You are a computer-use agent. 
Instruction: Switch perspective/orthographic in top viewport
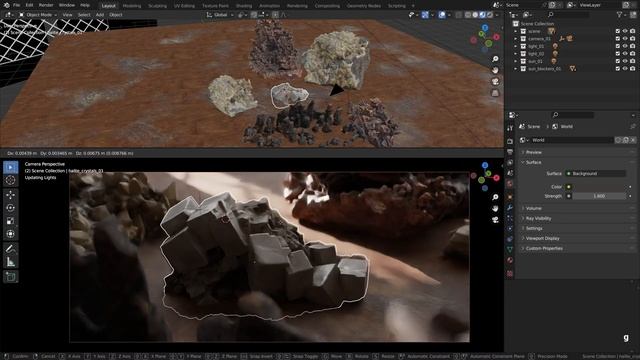pyautogui.click(x=495, y=93)
